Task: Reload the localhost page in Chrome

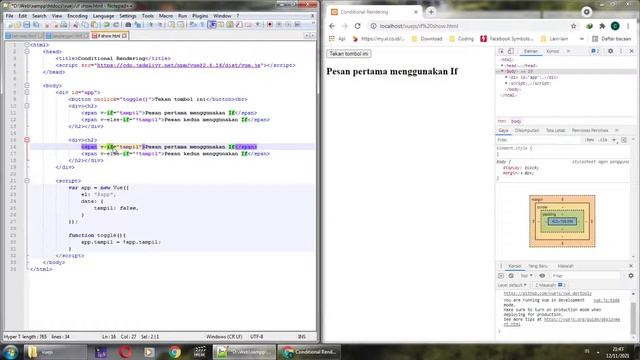Action: (358, 26)
